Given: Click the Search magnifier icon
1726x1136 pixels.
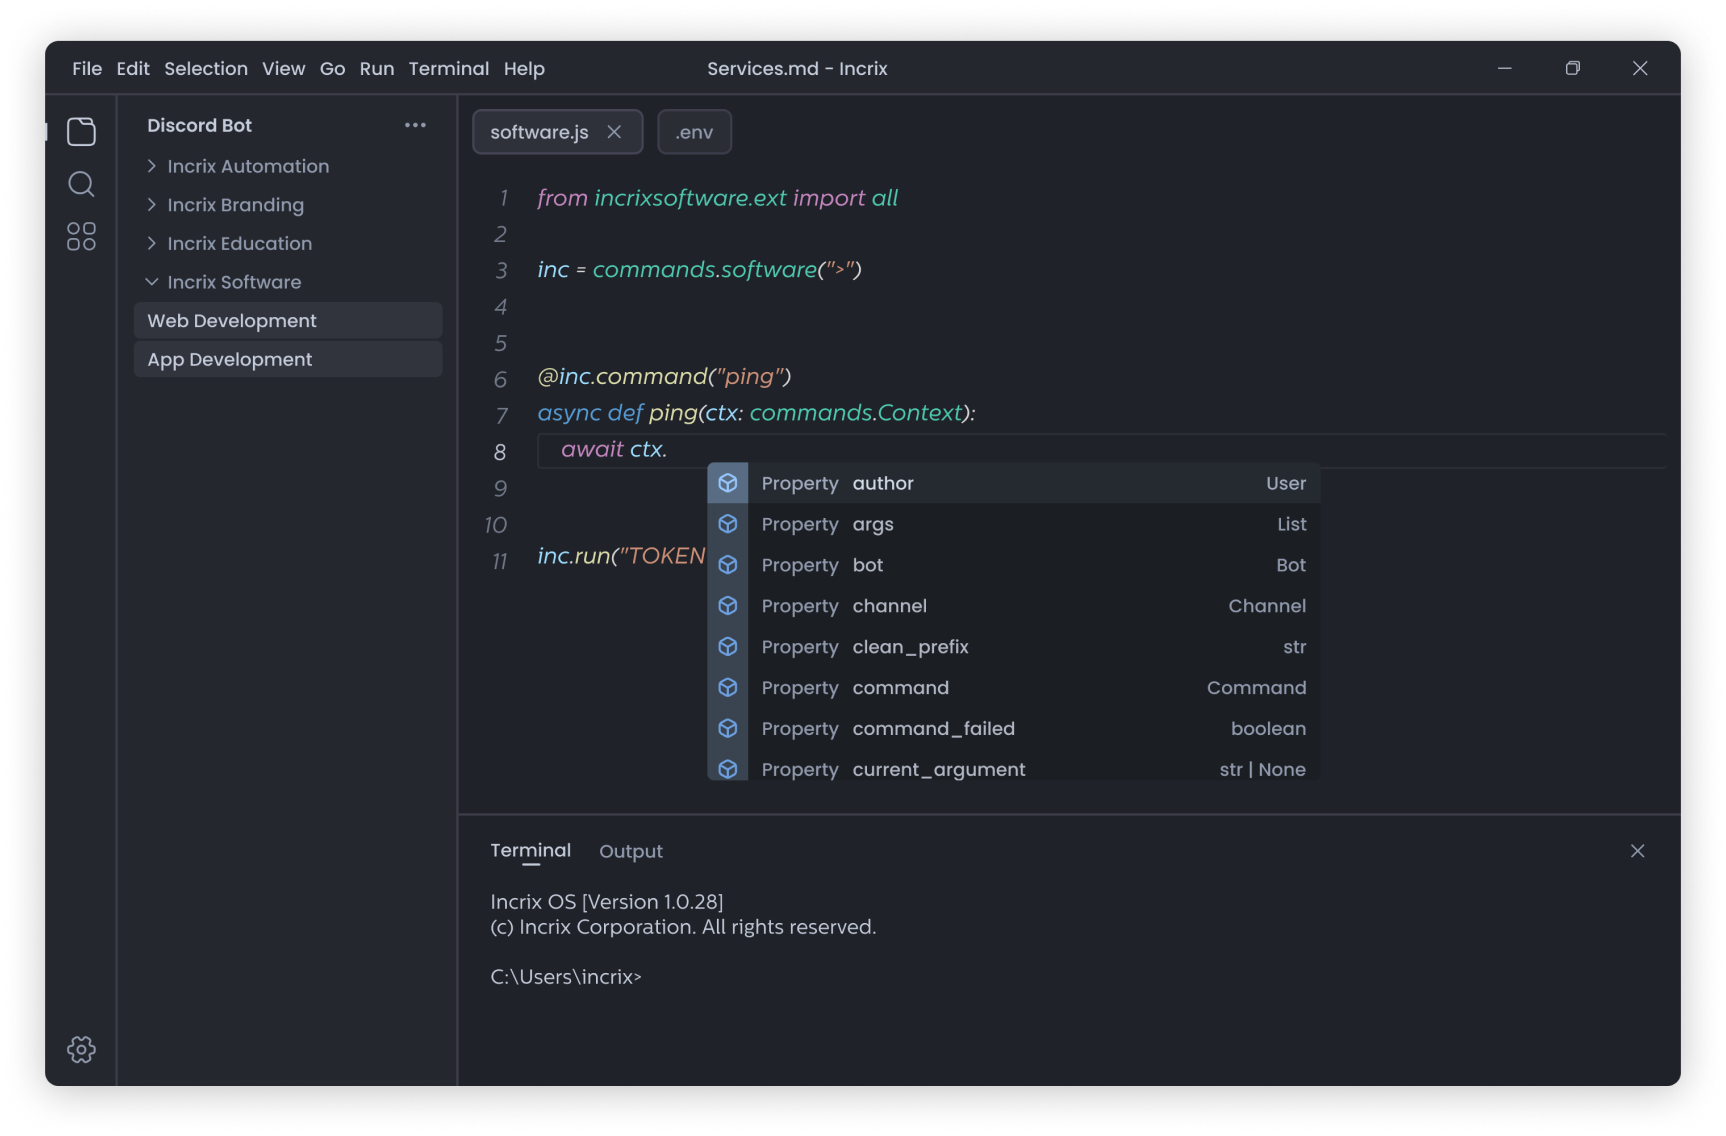Looking at the screenshot, I should tap(81, 184).
